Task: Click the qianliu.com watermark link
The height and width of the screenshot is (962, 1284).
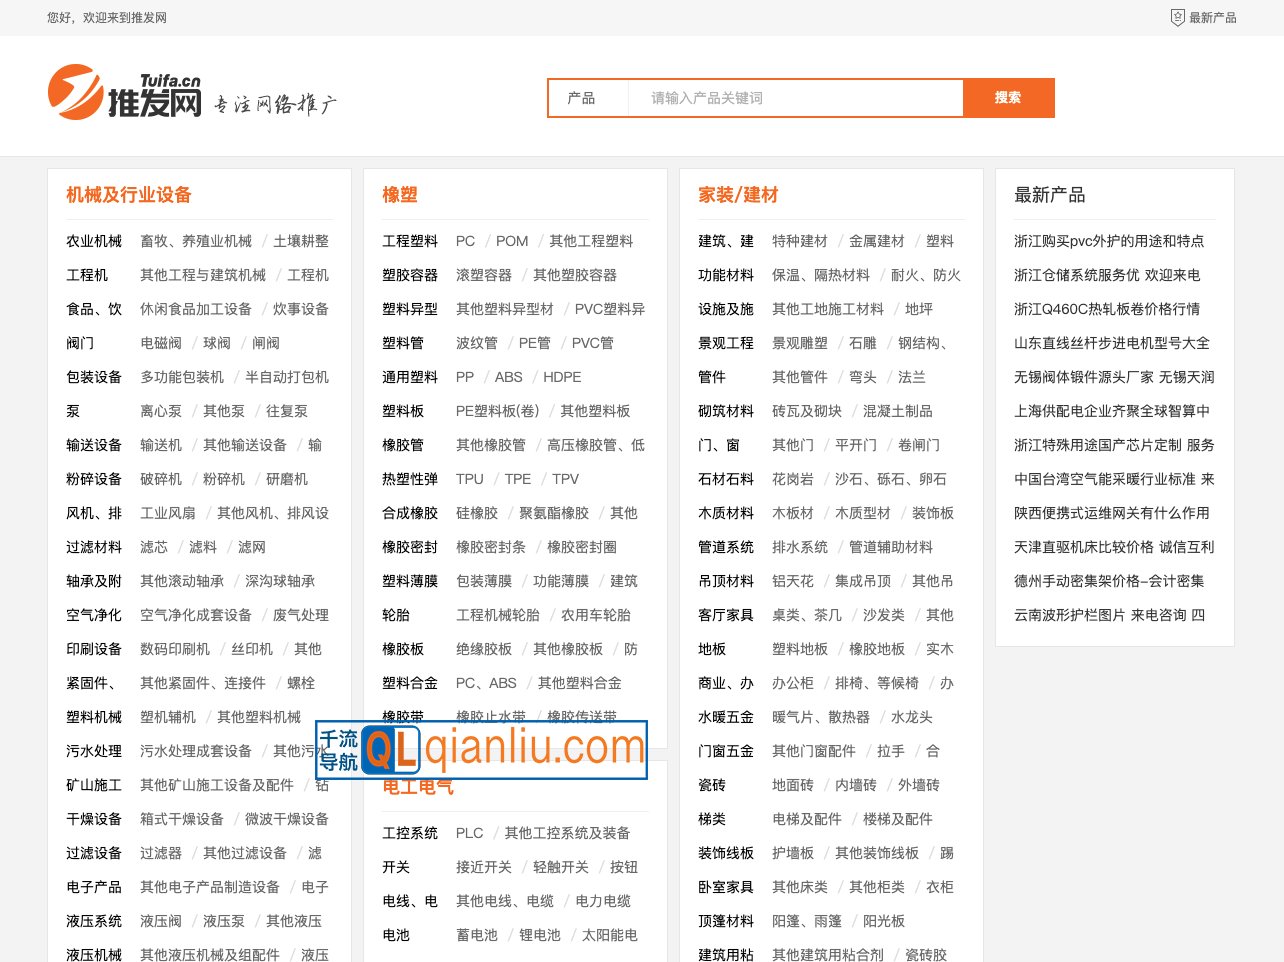Action: pyautogui.click(x=537, y=750)
